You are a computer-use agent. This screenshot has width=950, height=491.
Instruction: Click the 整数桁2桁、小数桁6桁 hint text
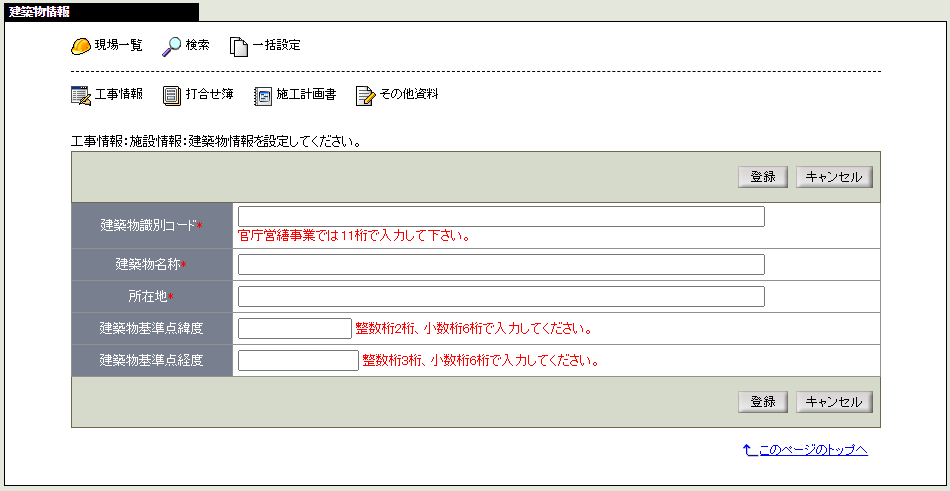click(473, 329)
